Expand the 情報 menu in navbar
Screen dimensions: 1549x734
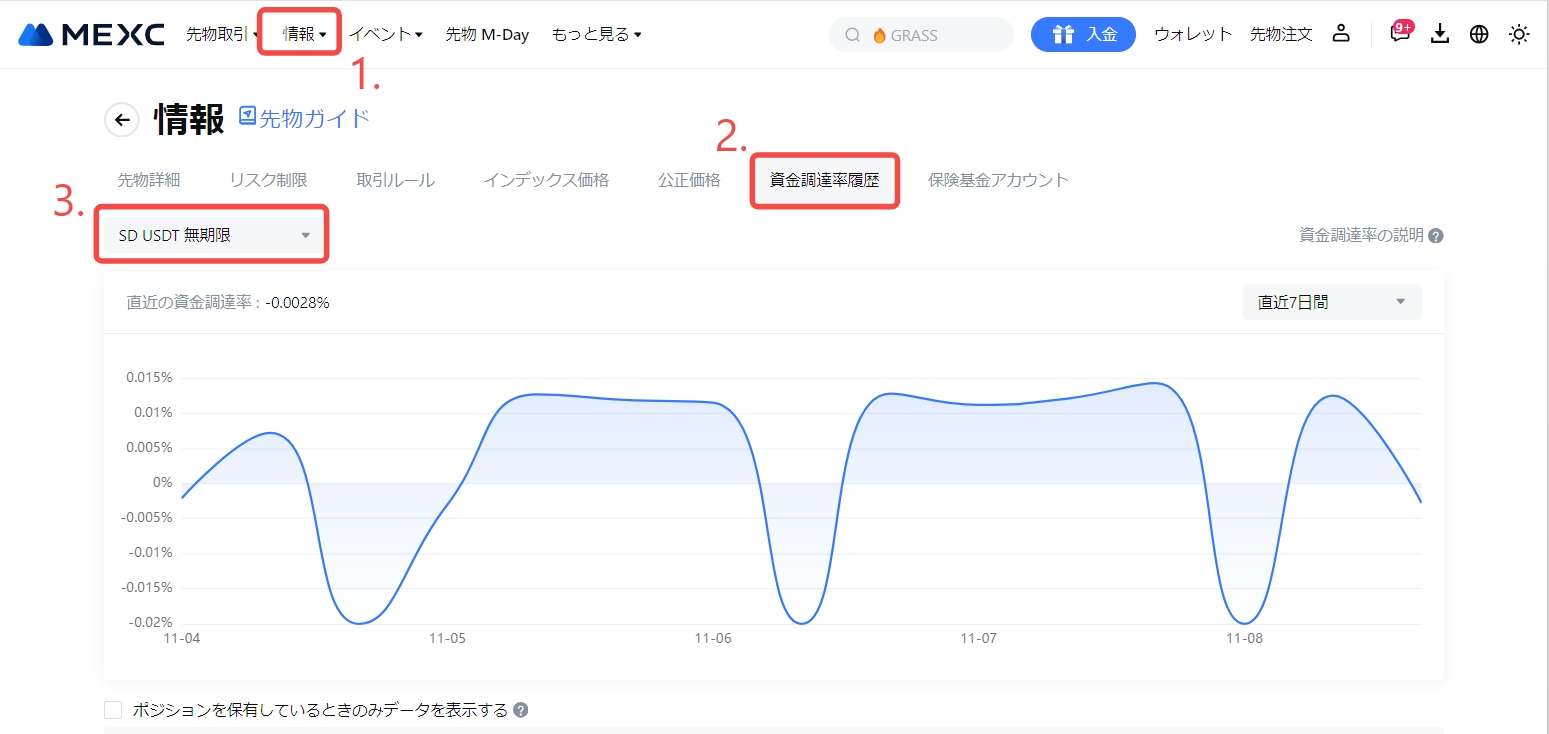click(x=304, y=34)
